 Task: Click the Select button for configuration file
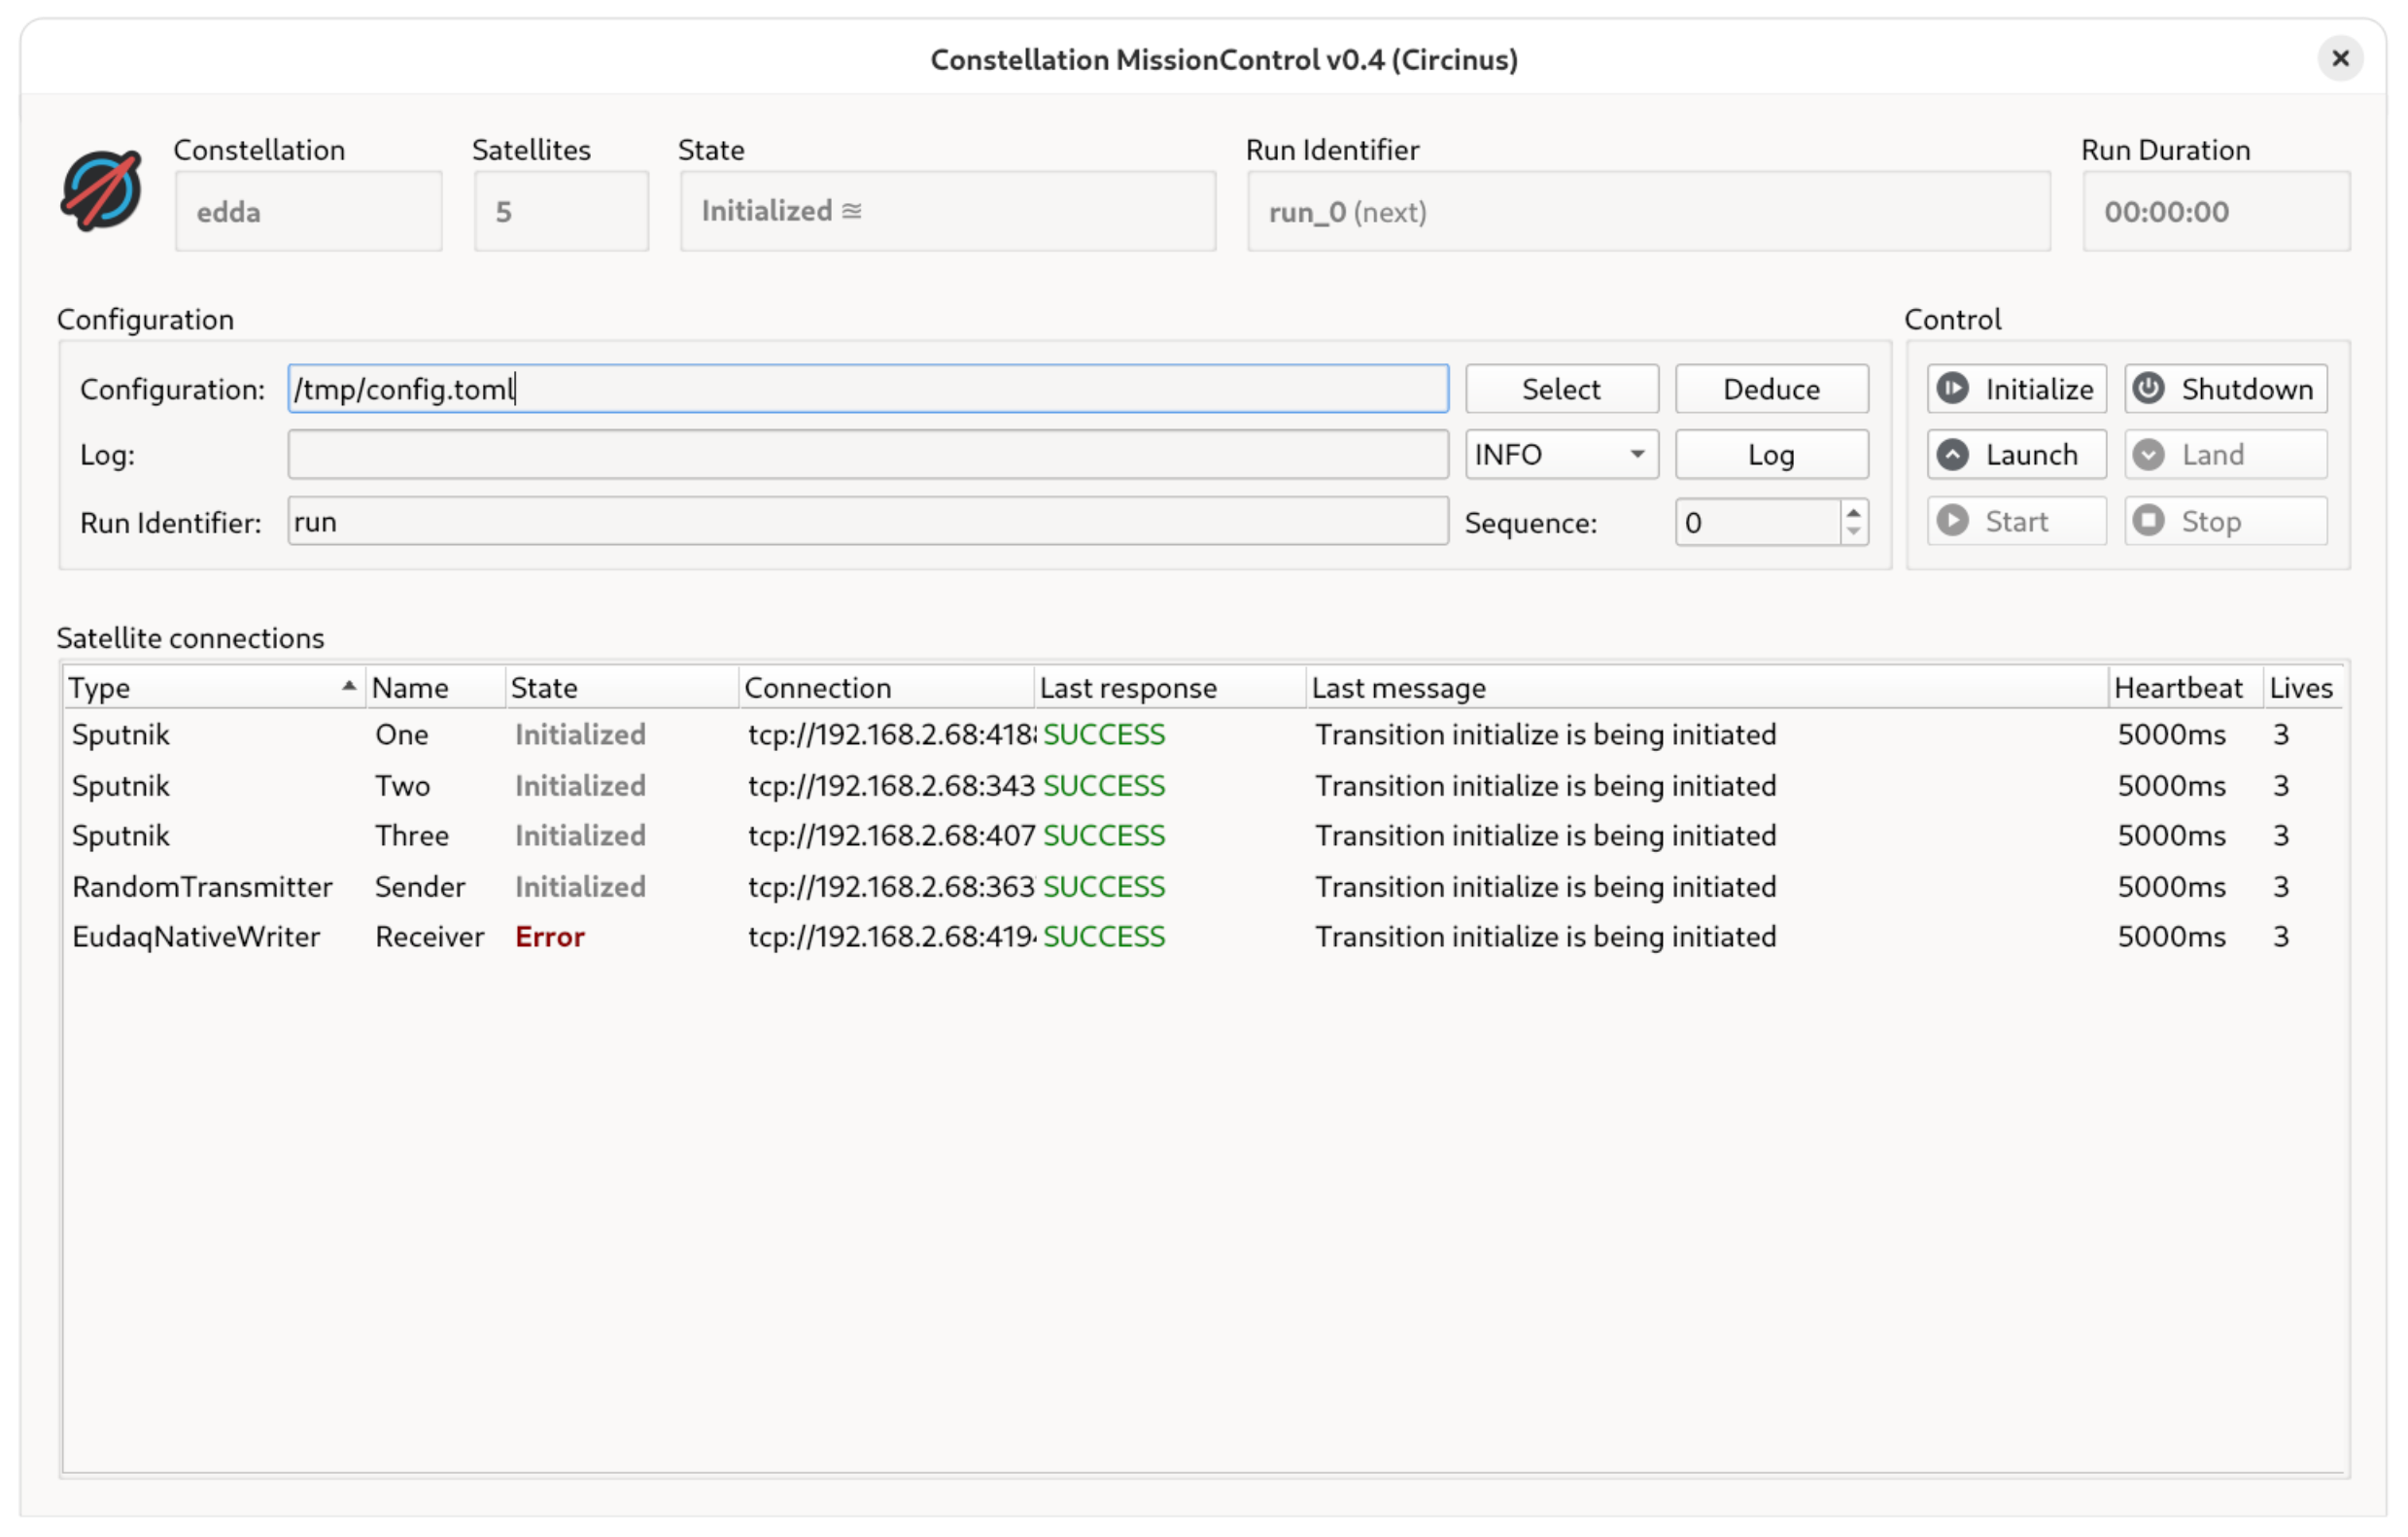point(1559,388)
